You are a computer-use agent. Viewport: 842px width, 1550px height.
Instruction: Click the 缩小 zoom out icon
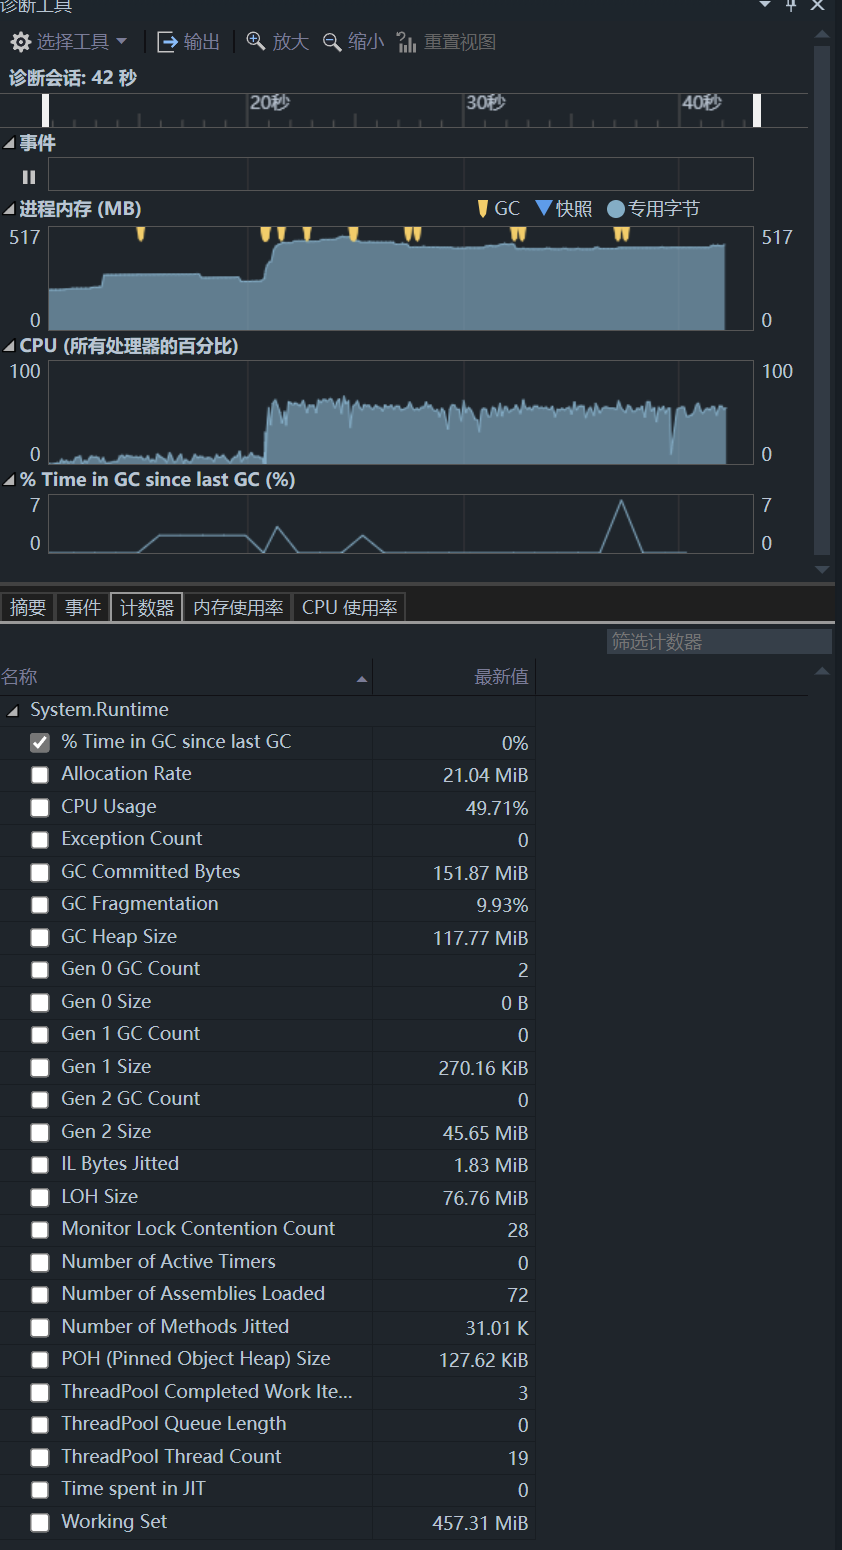(332, 42)
